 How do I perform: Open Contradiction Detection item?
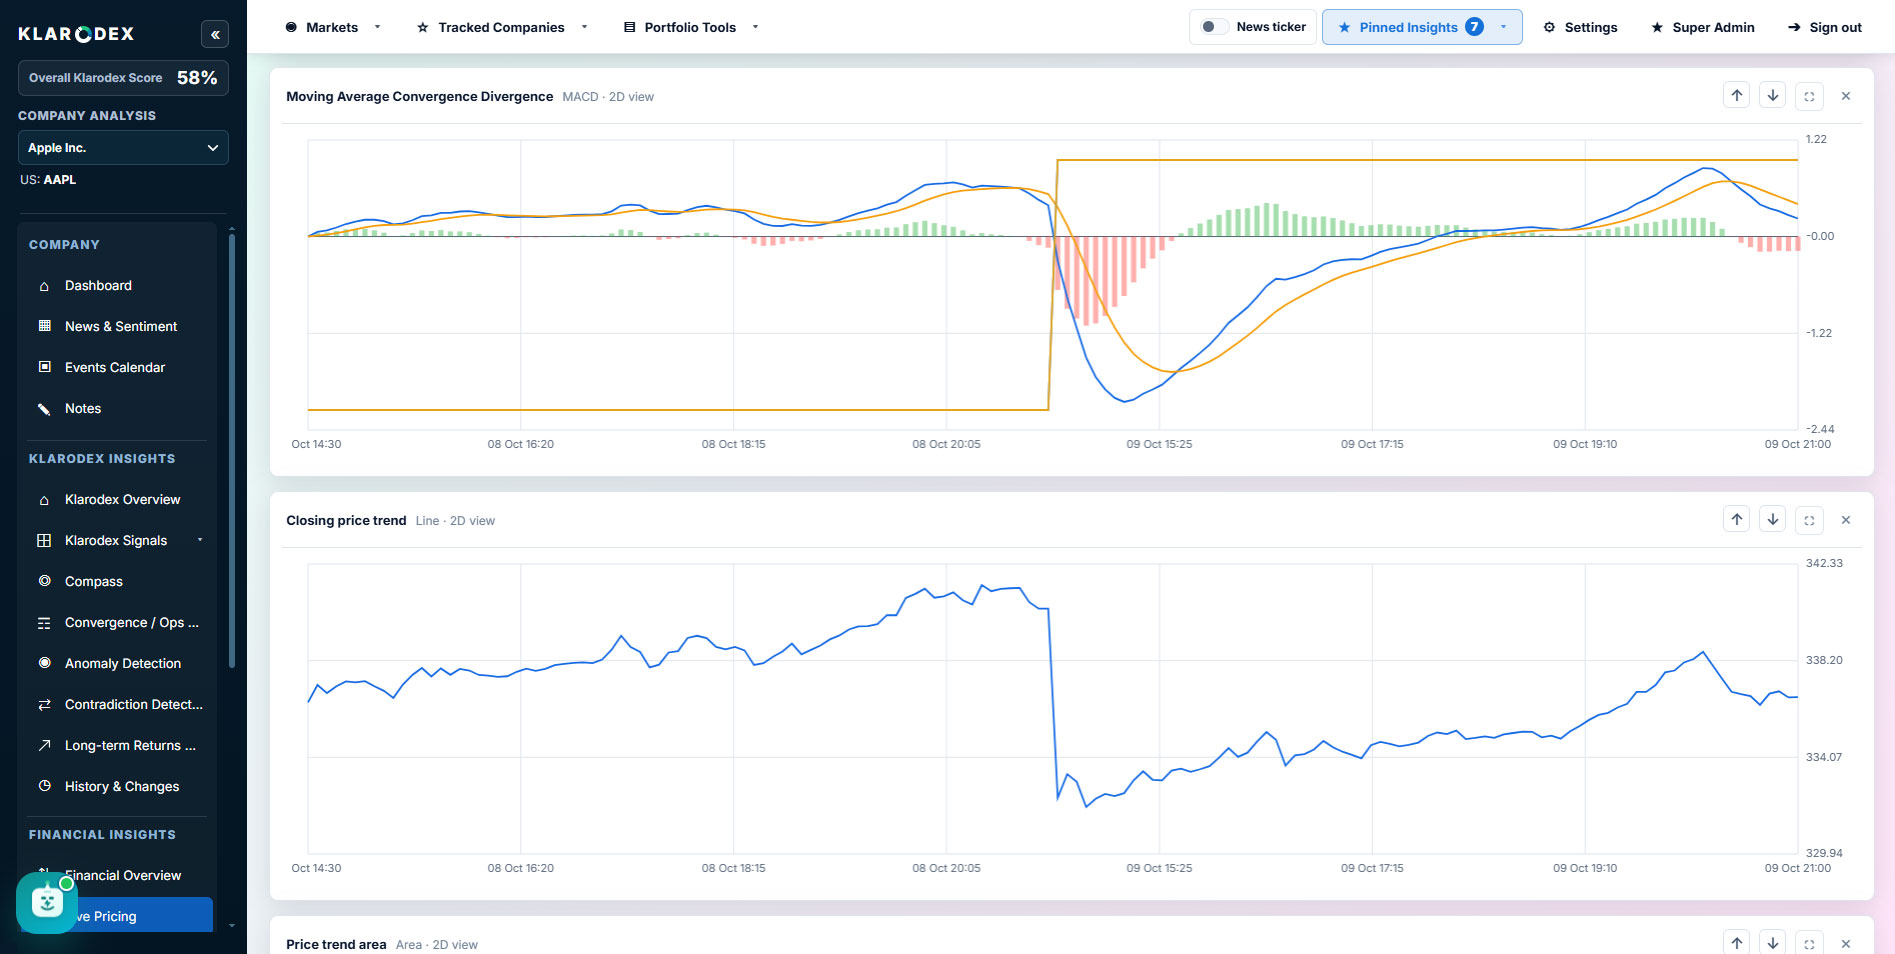coord(118,705)
